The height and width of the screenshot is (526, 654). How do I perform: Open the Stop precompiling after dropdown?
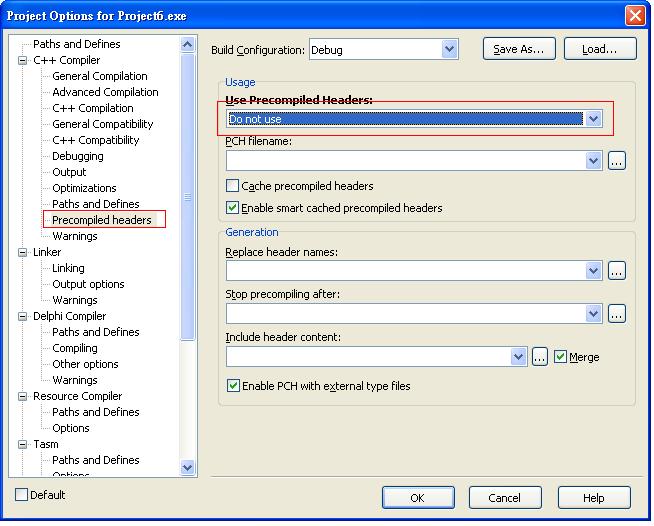tap(593, 314)
